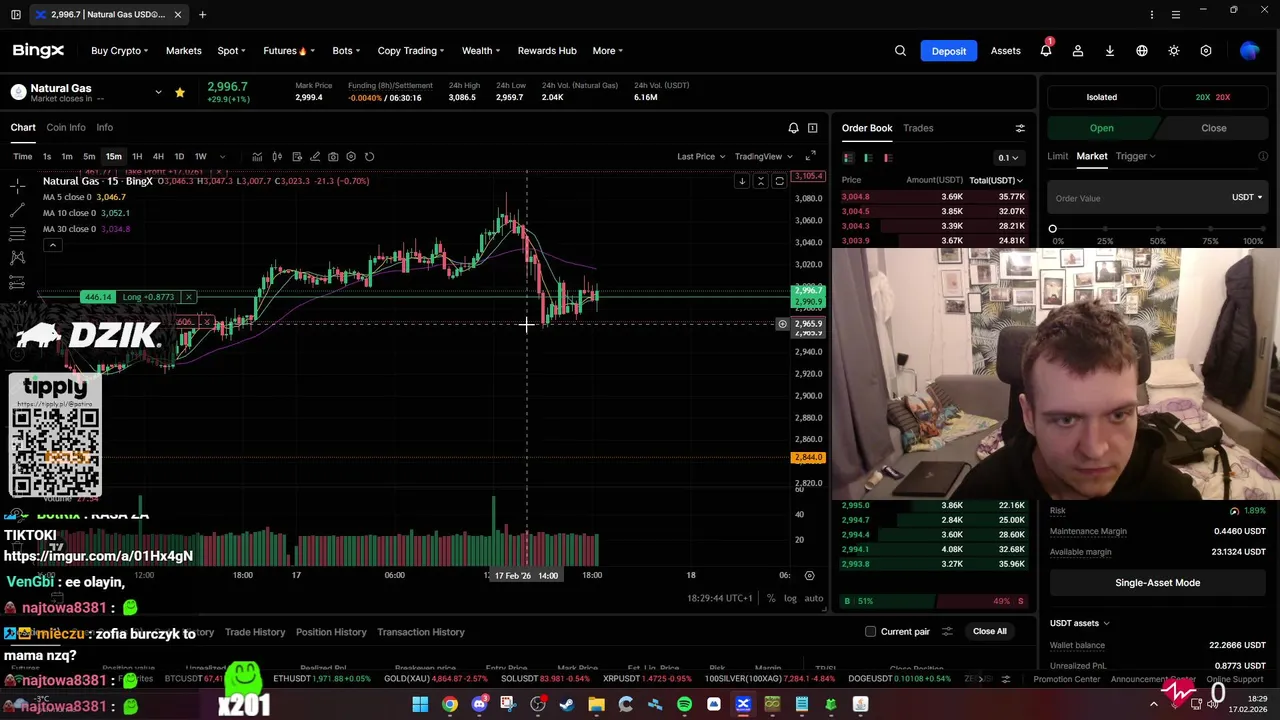Open the Natural Gas pair selector dropdown
The image size is (1280, 720).
pos(158,92)
